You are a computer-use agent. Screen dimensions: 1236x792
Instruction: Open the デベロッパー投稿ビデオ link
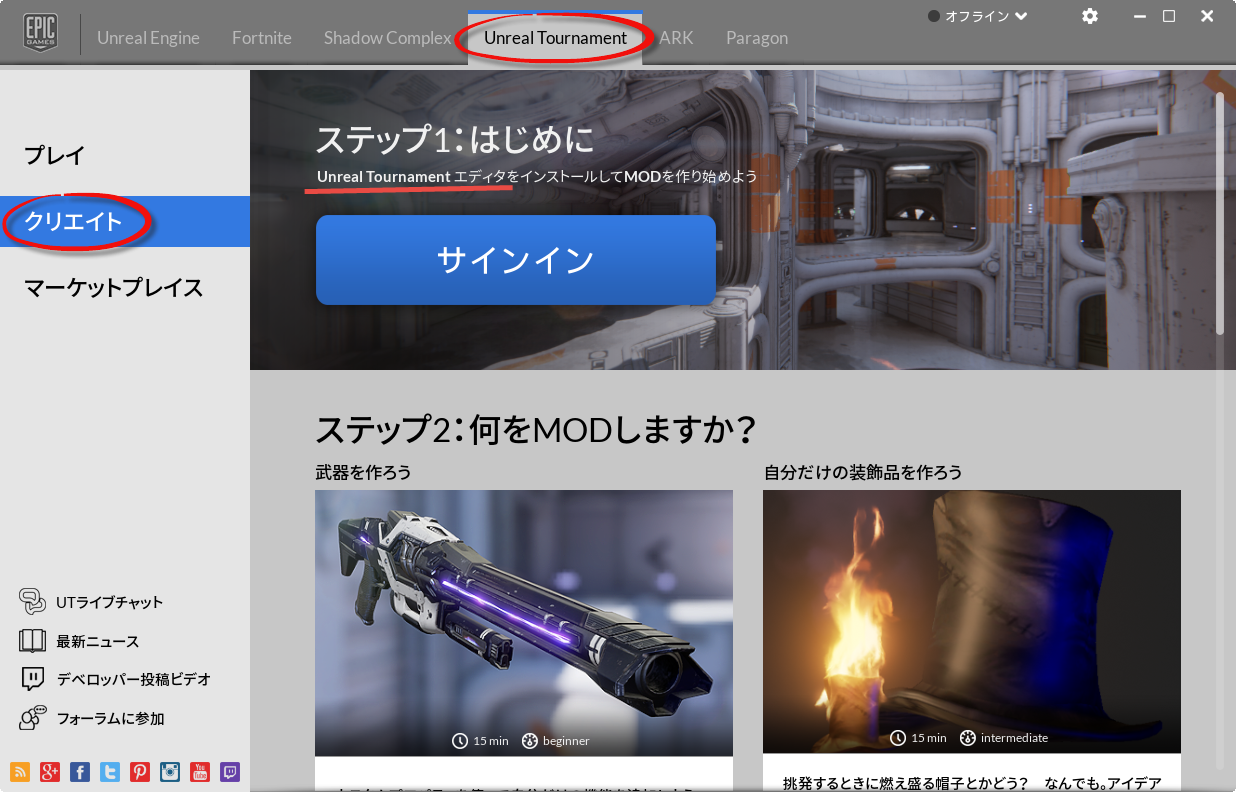click(x=134, y=679)
